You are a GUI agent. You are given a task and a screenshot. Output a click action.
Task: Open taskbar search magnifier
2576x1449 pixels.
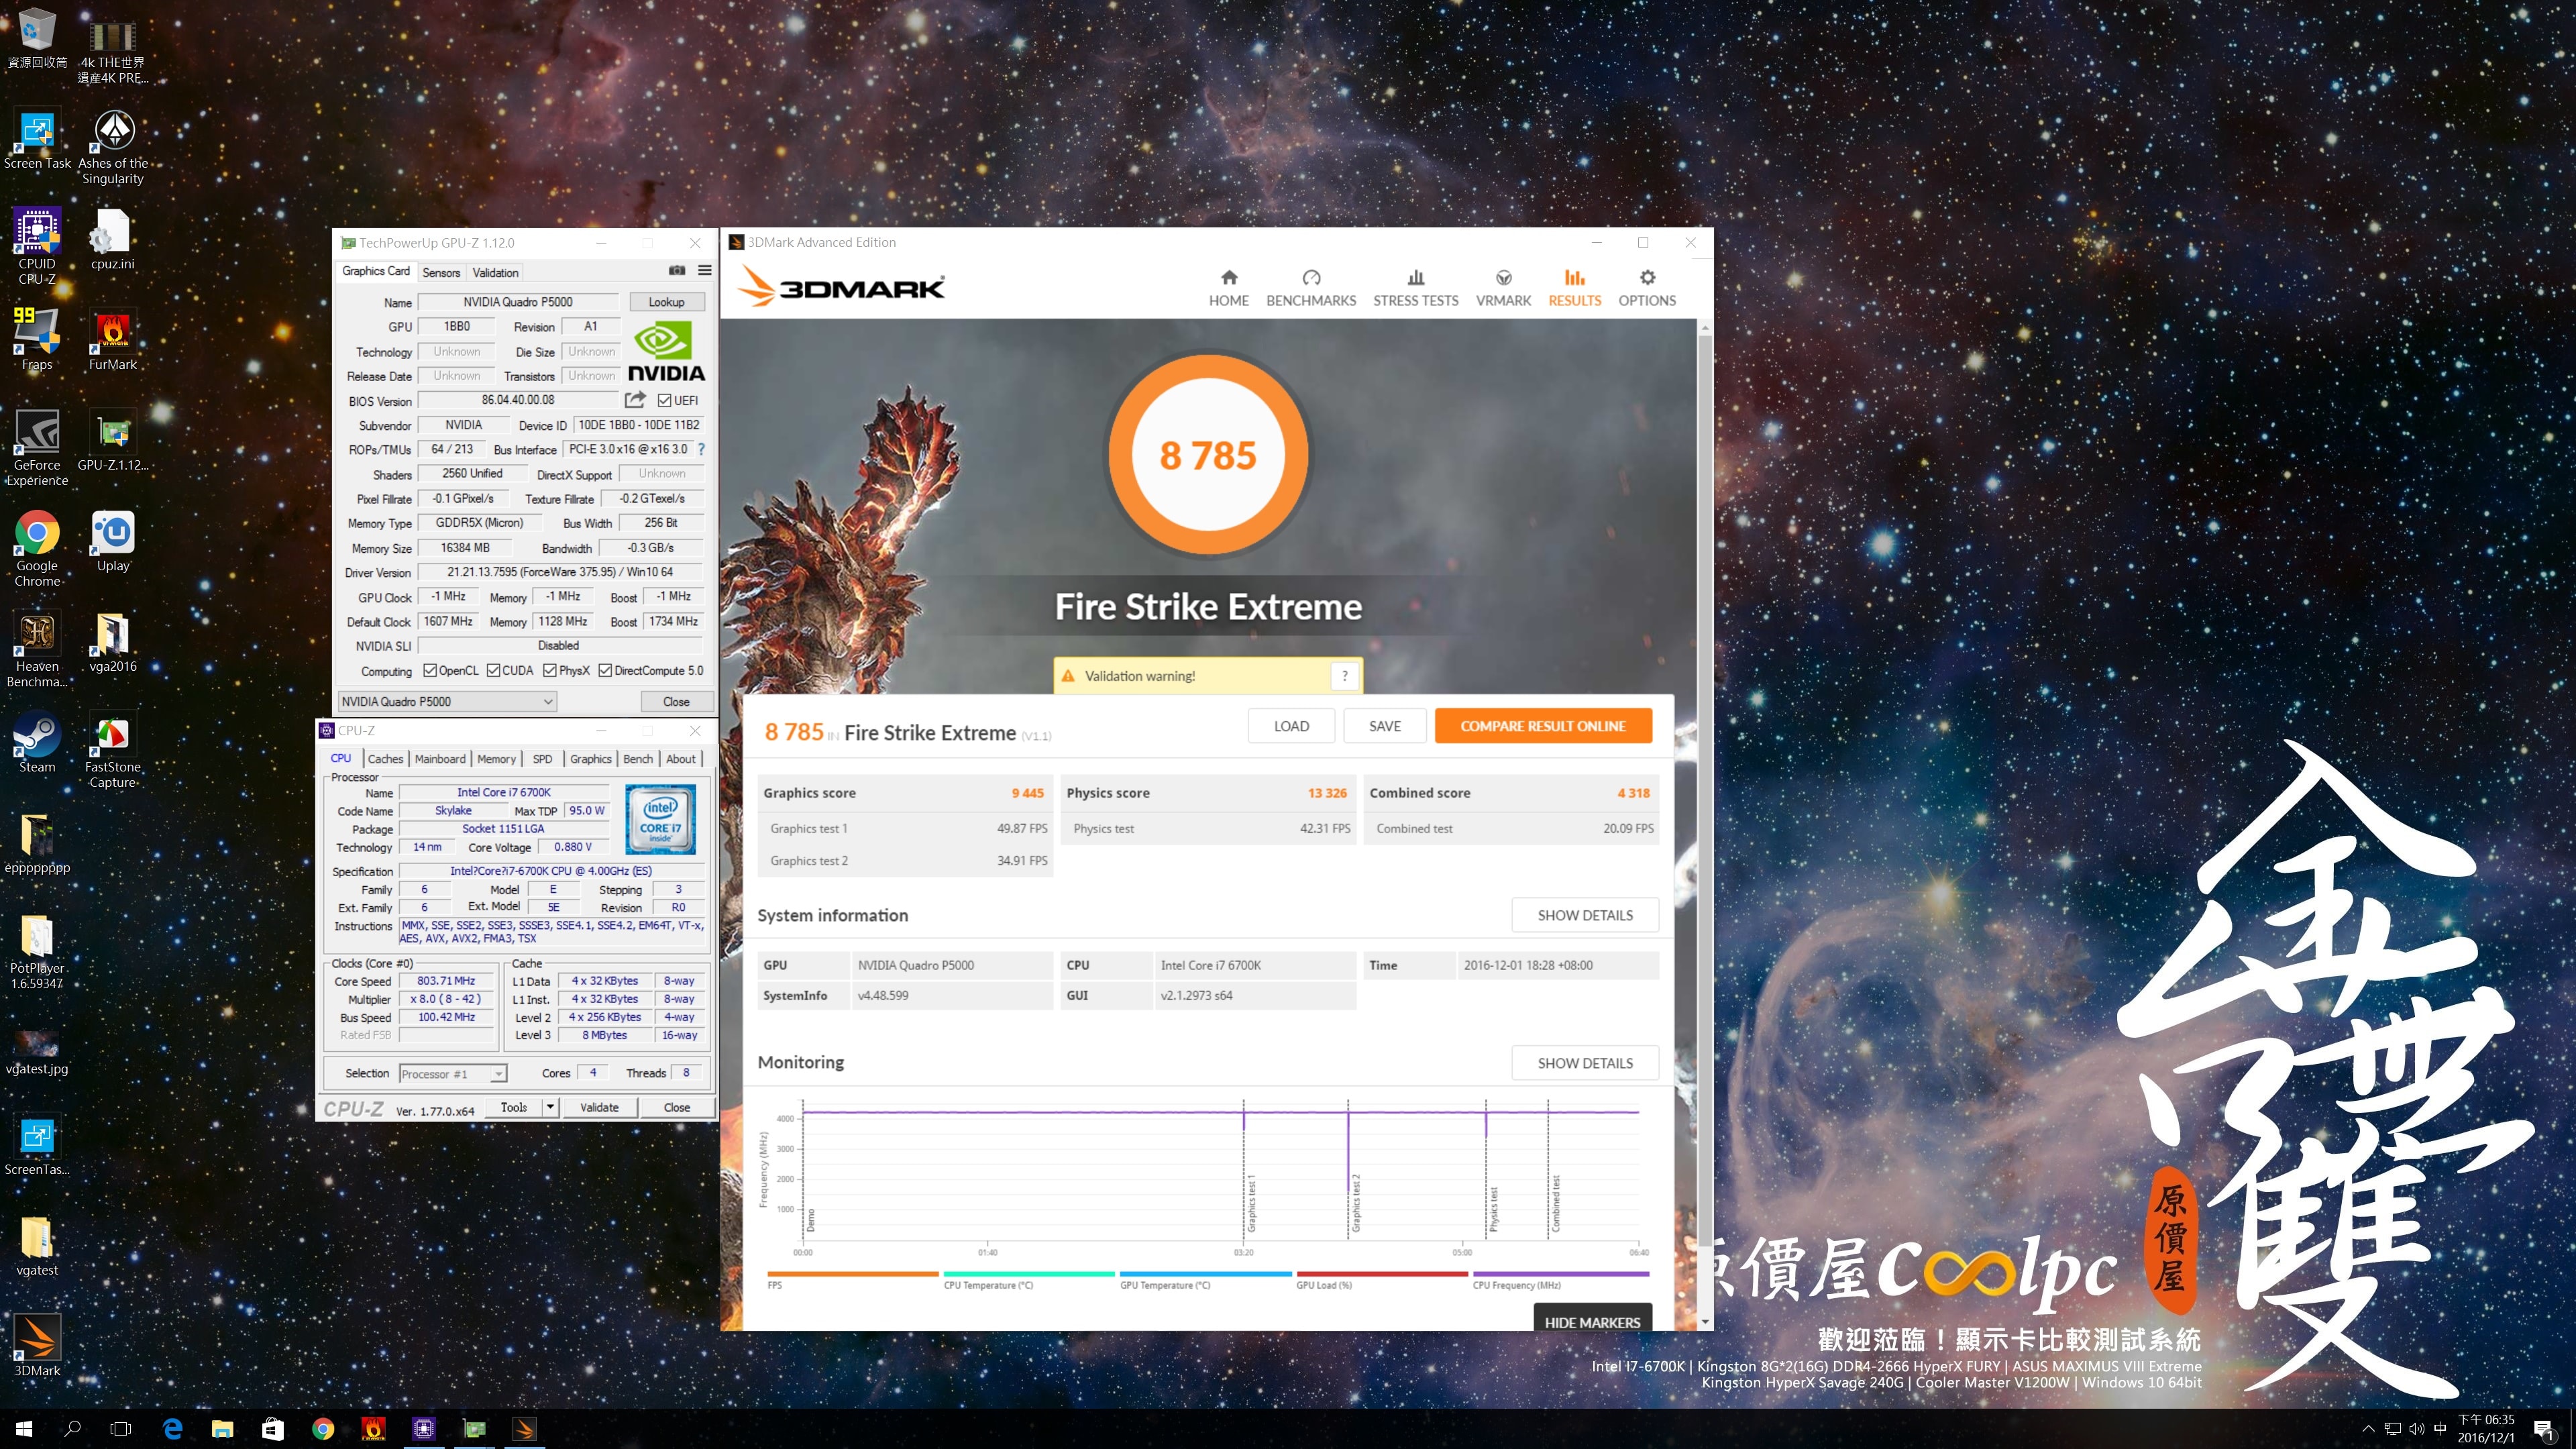(x=72, y=1429)
